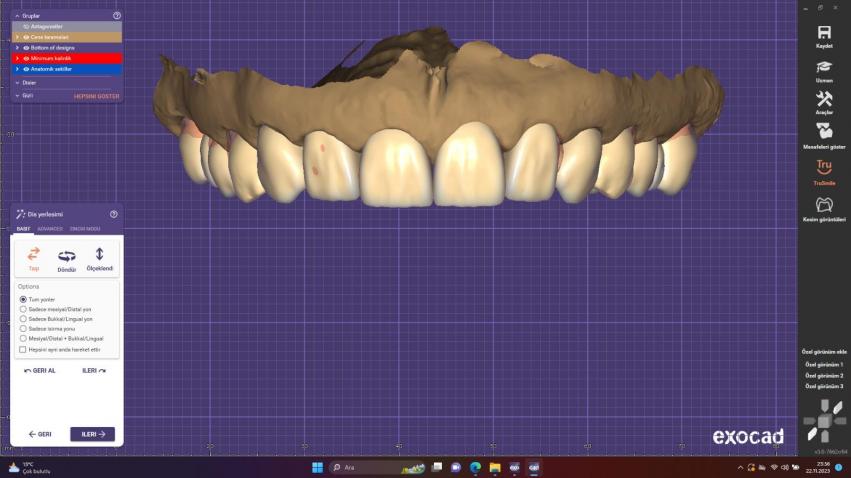Switch to the Advanced tab
The image size is (851, 478).
50,228
